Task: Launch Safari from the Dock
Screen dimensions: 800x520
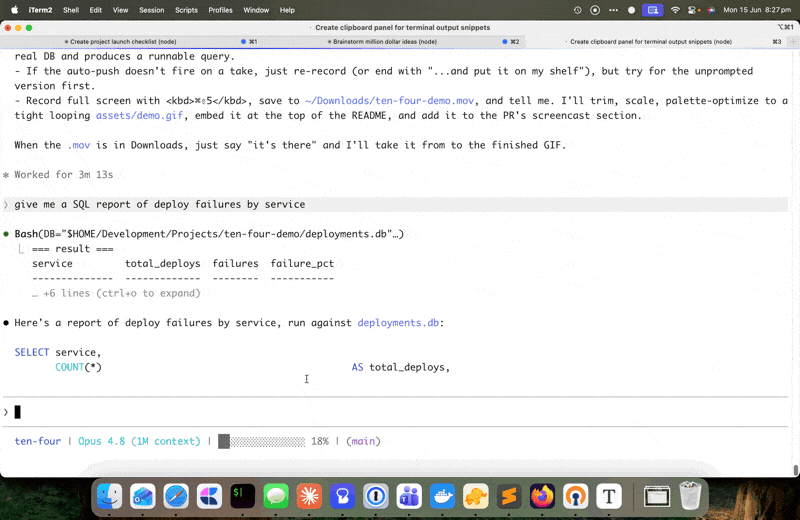Action: pyautogui.click(x=176, y=496)
